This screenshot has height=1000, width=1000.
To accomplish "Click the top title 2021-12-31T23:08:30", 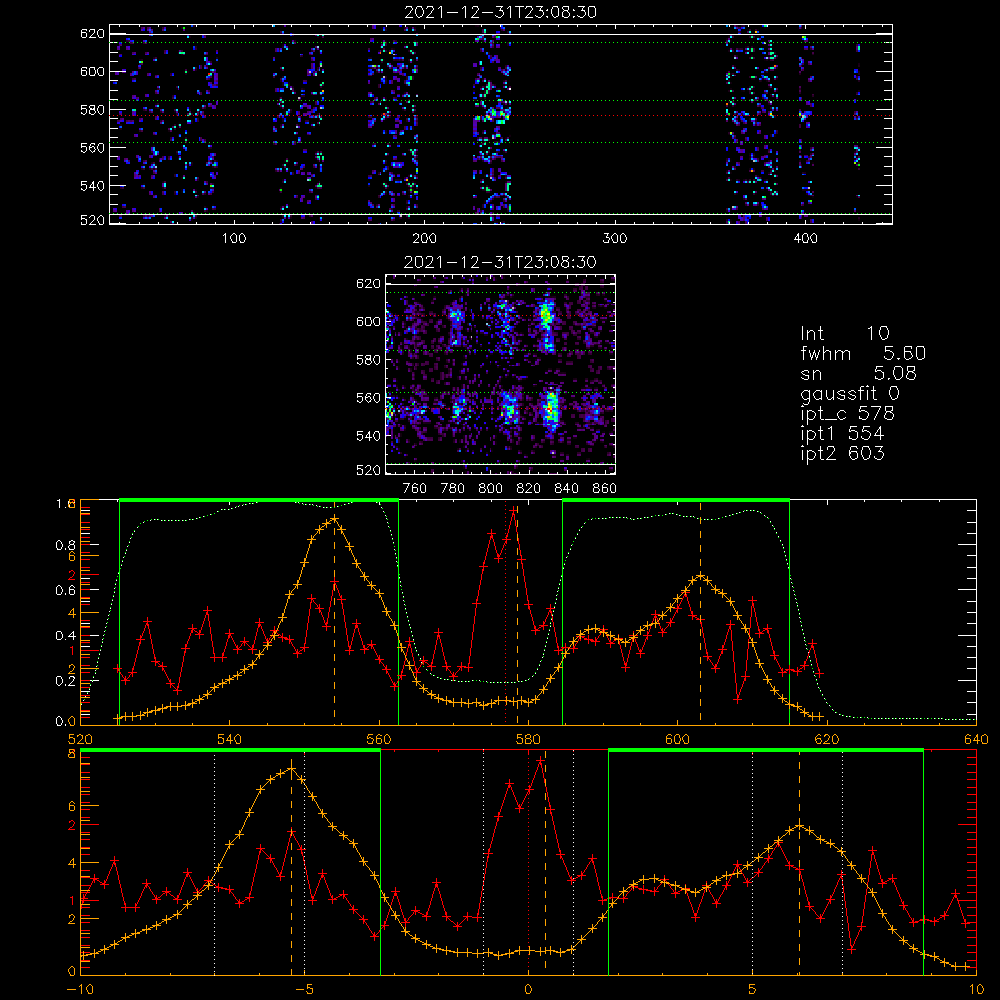I will tap(501, 11).
